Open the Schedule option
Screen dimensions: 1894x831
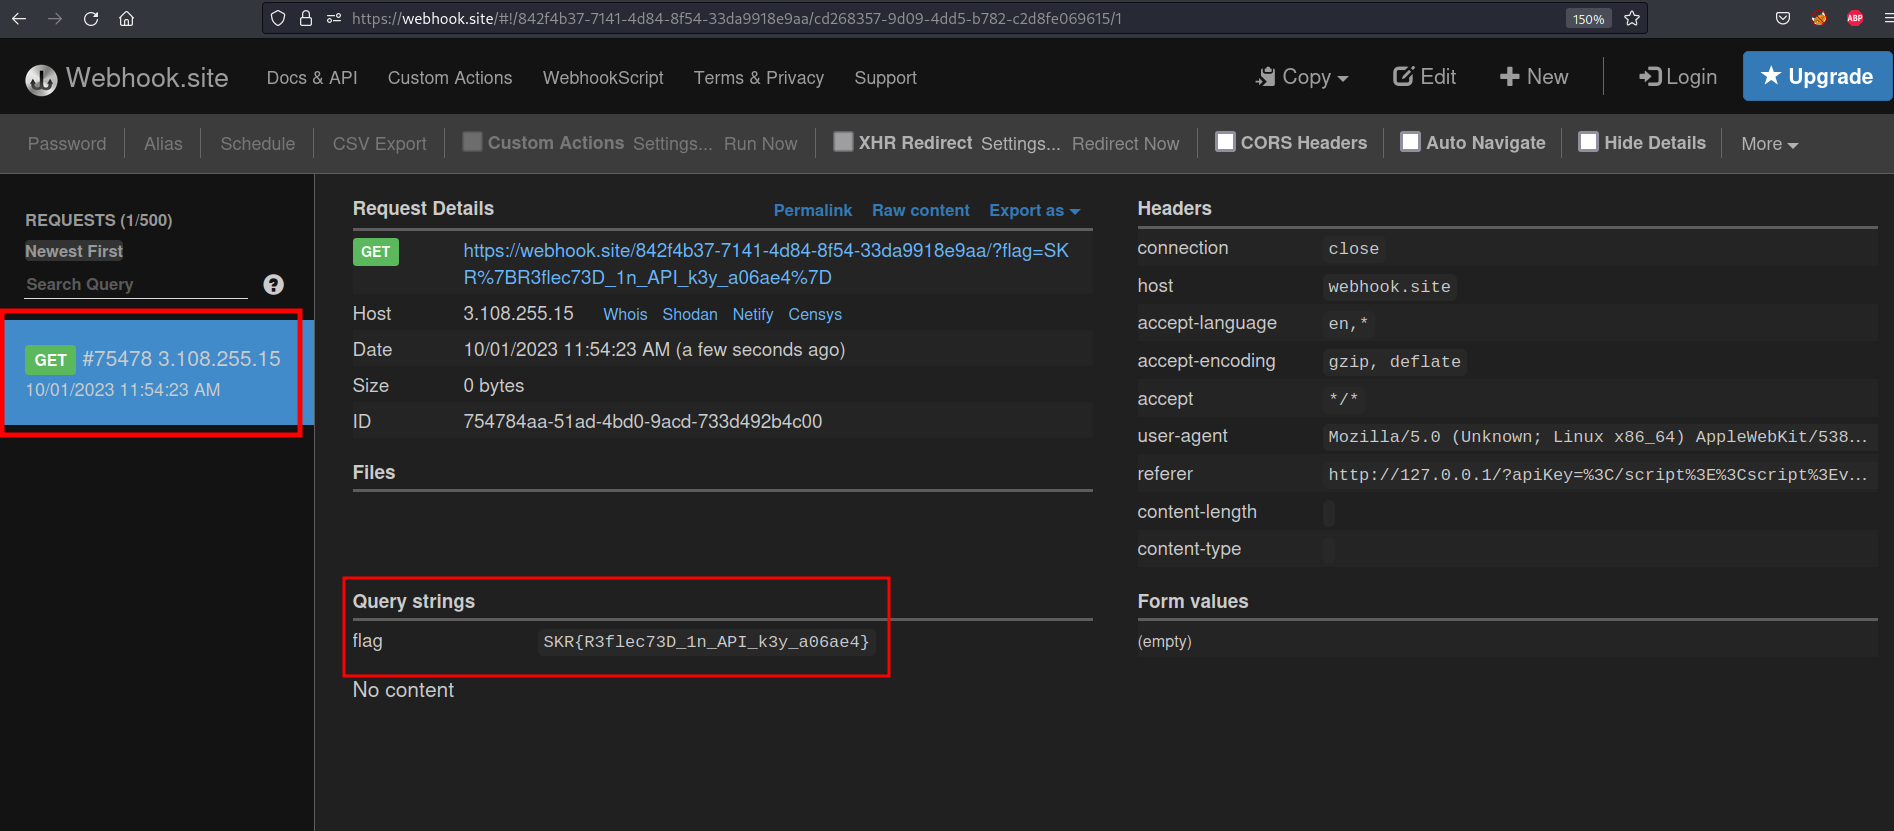257,144
